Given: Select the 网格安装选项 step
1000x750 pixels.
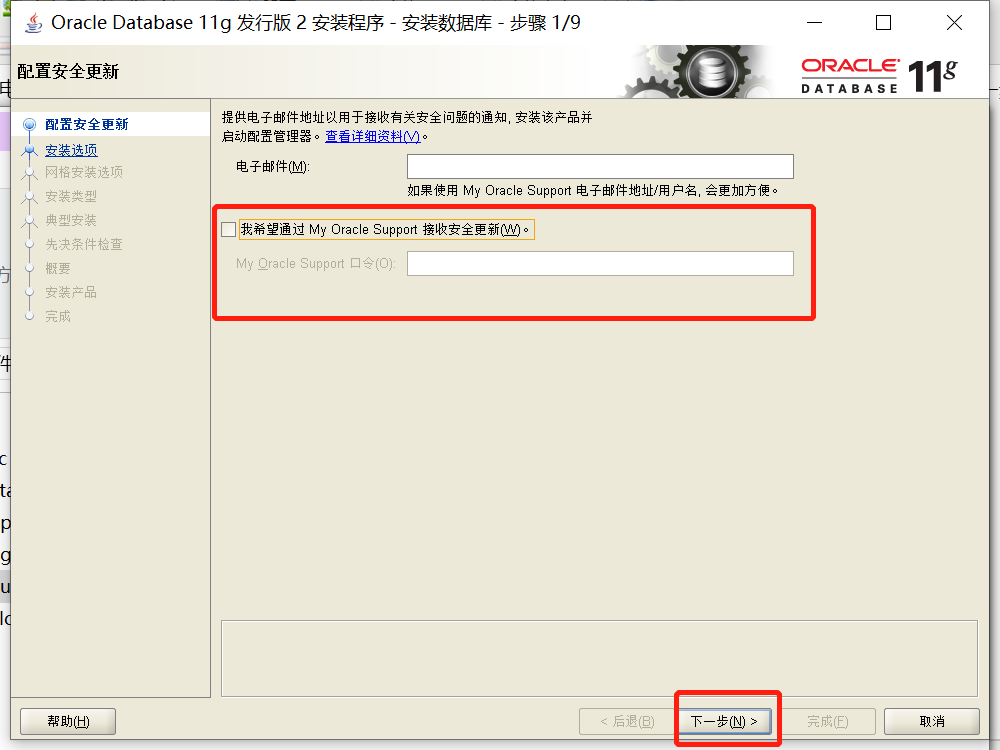Looking at the screenshot, I should click(x=84, y=172).
